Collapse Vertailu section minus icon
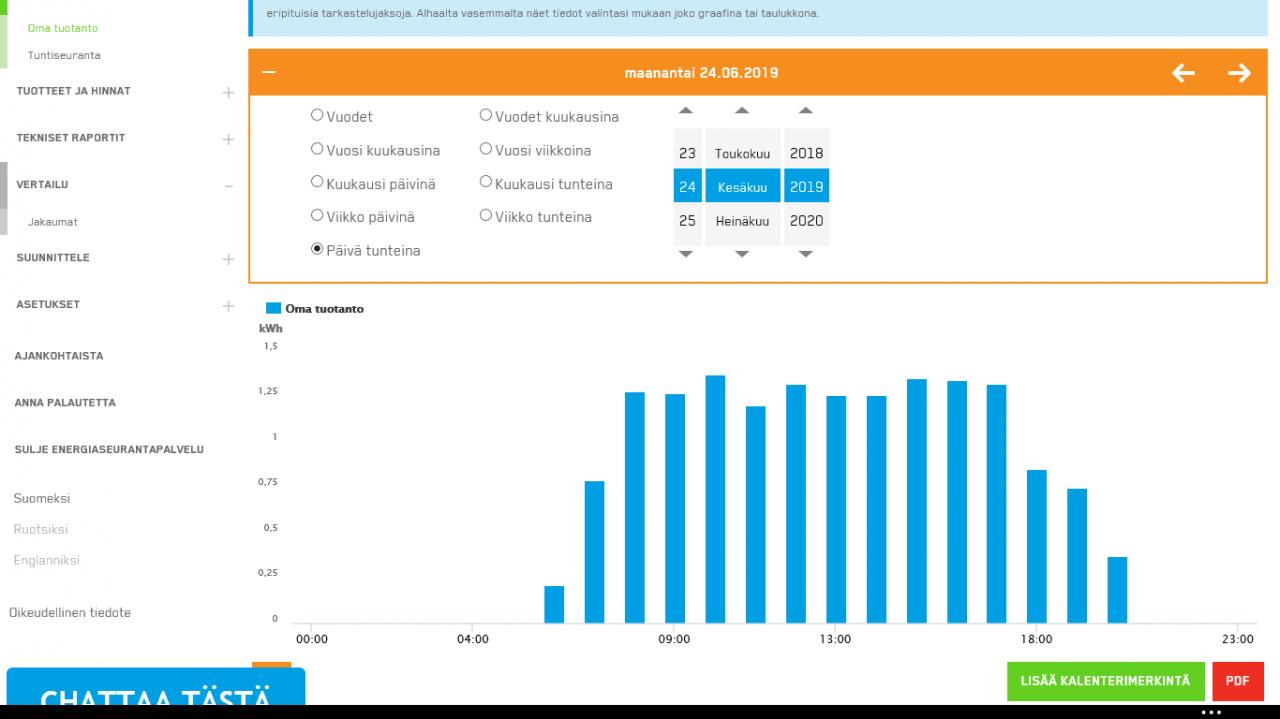The height and width of the screenshot is (719, 1280). click(228, 186)
